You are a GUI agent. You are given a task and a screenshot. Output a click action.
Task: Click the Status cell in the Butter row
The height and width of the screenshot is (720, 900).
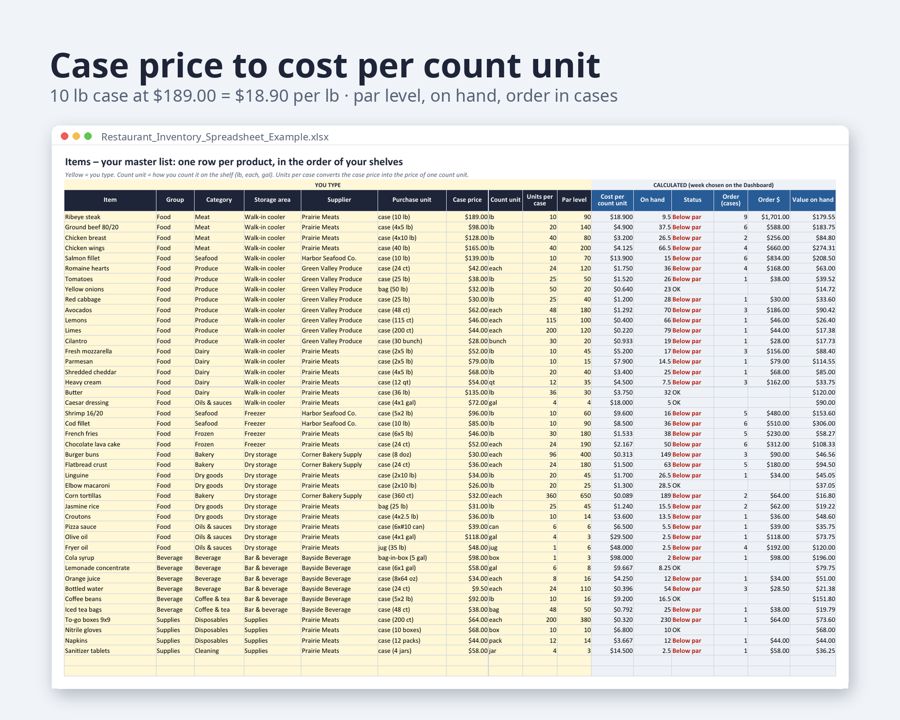[x=692, y=393]
